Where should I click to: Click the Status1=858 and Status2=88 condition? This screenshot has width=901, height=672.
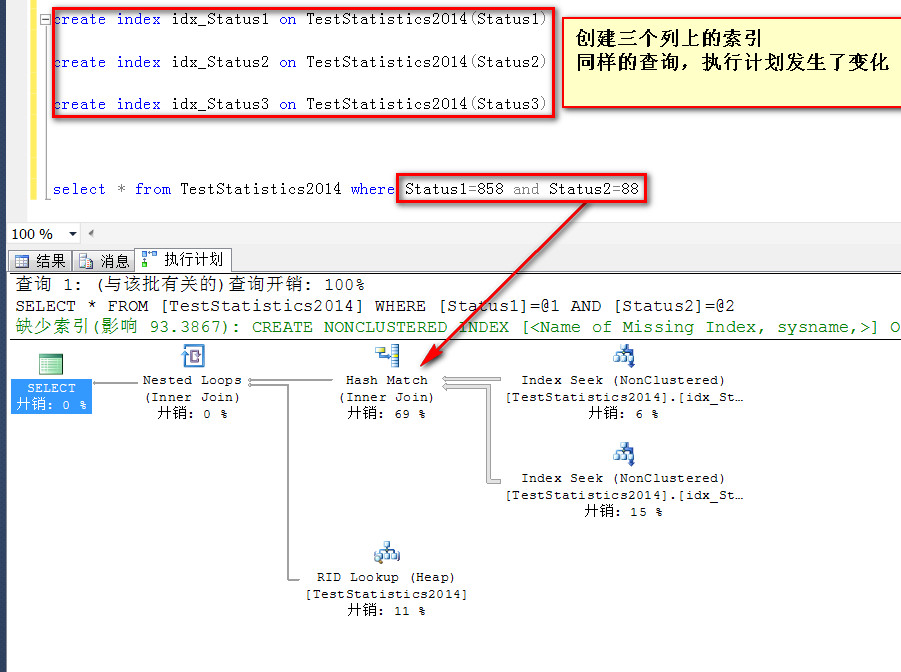[x=522, y=189]
